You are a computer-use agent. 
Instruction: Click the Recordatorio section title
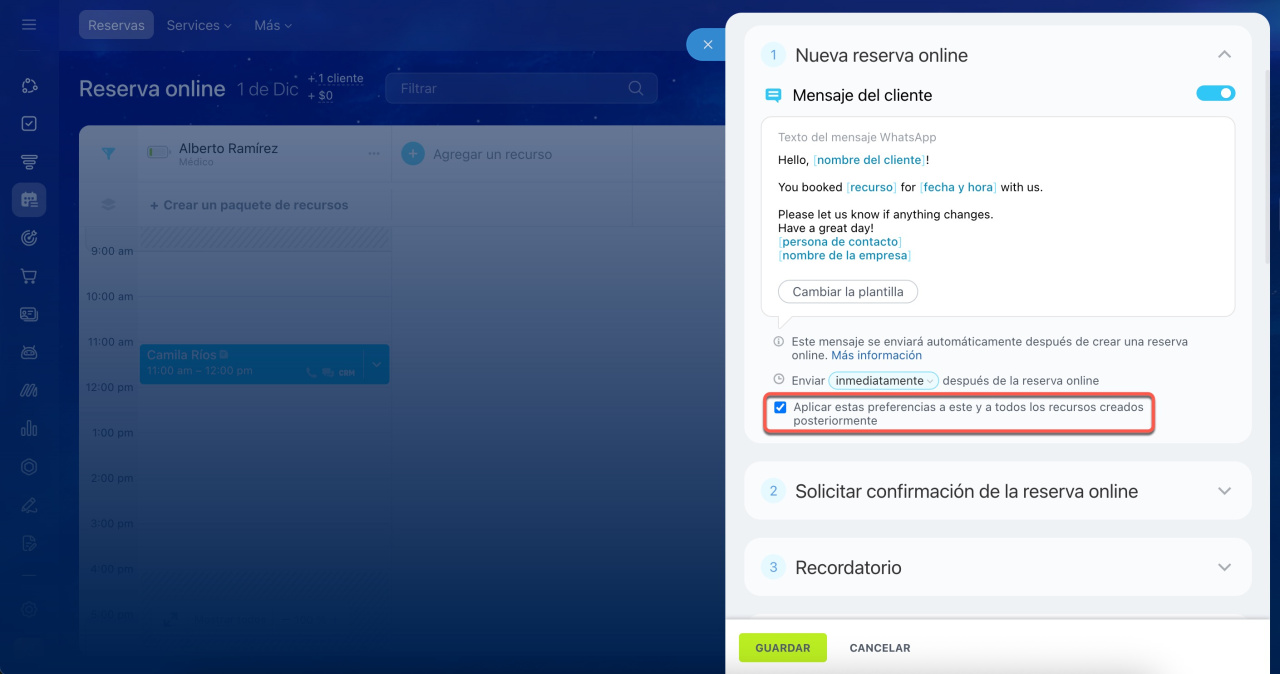coord(848,567)
